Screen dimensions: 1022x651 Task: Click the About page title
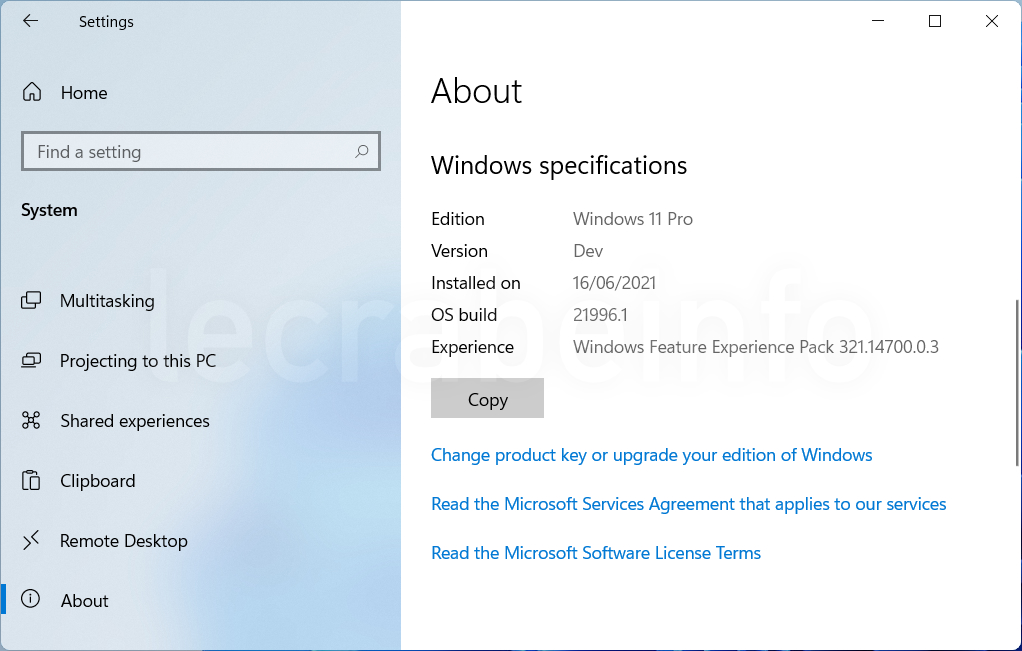click(476, 91)
